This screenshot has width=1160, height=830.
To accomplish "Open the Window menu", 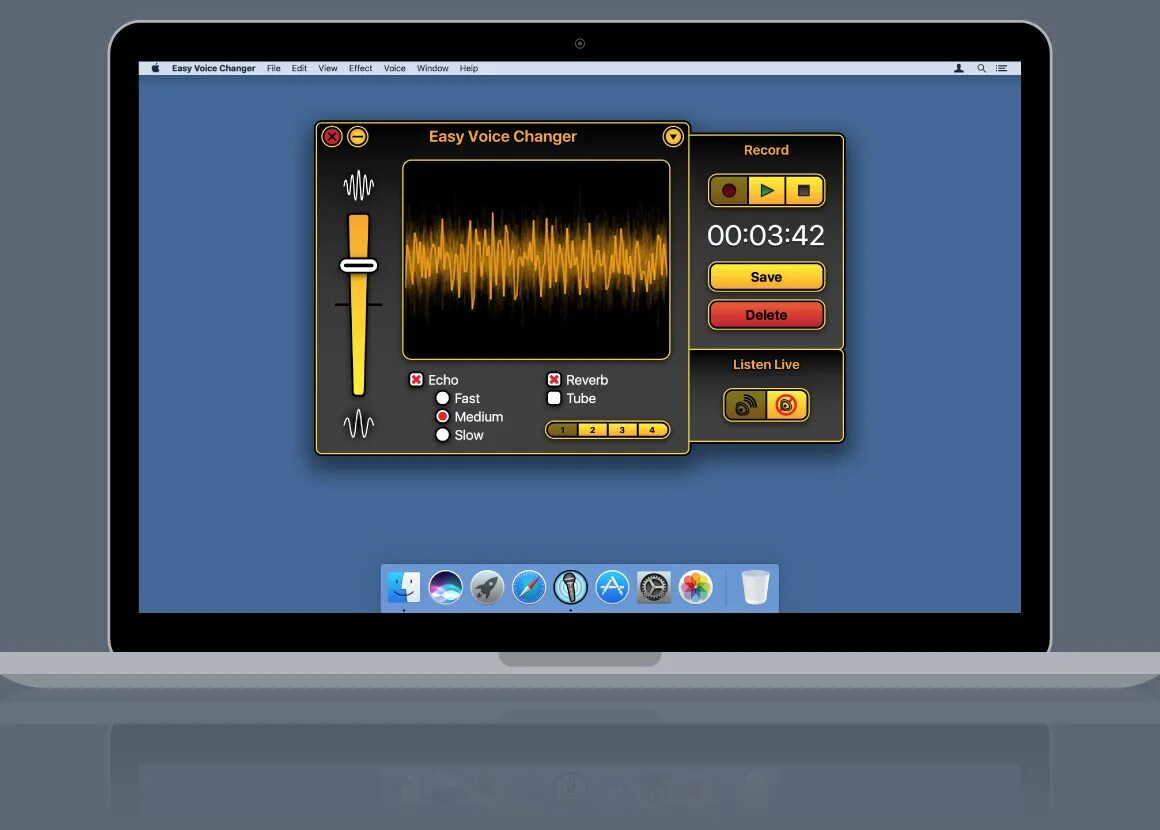I will click(433, 68).
